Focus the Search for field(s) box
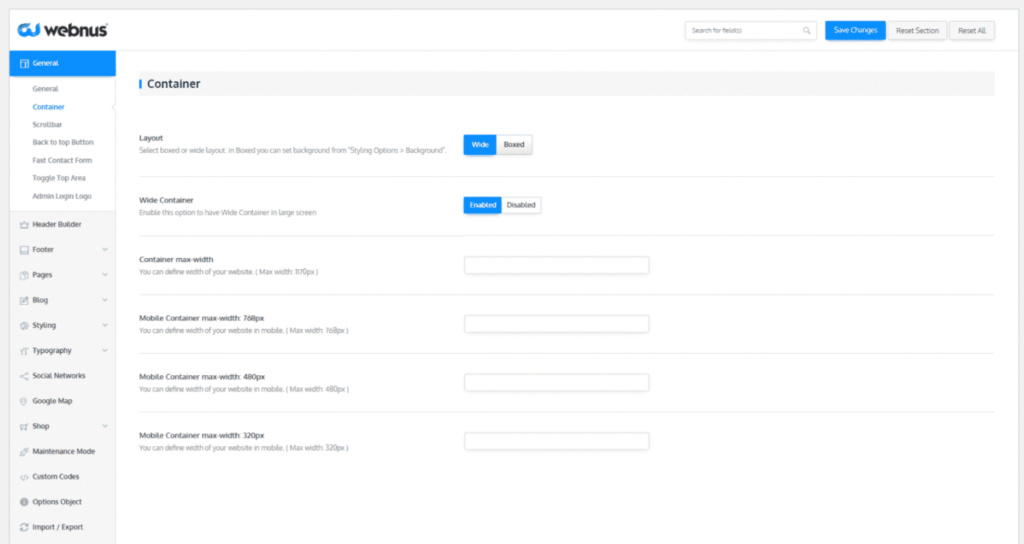The image size is (1024, 544). click(750, 31)
